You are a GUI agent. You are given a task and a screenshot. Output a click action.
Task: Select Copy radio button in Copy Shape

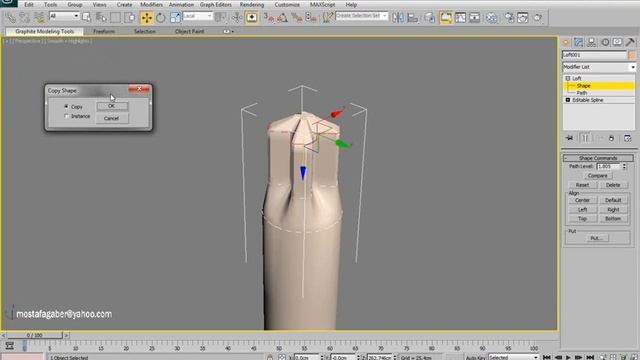[66, 107]
